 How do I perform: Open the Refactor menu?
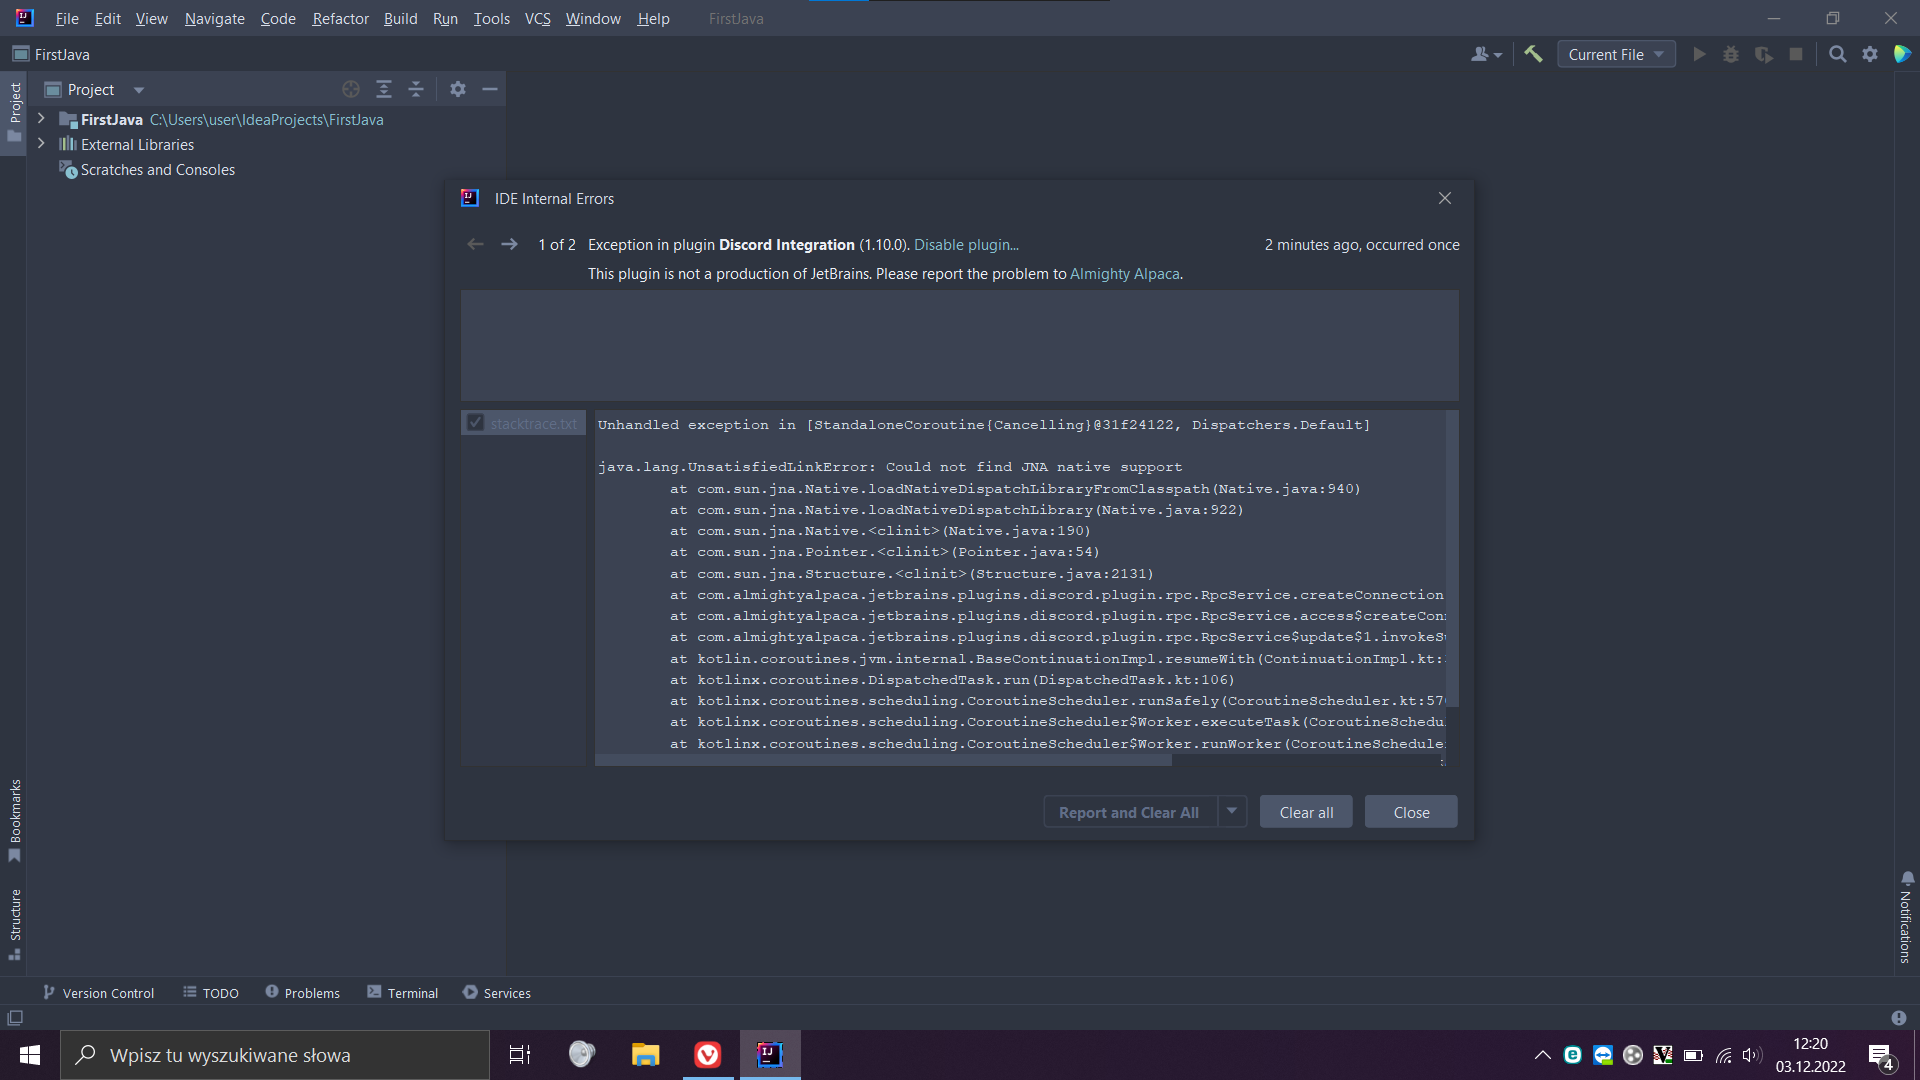tap(340, 18)
